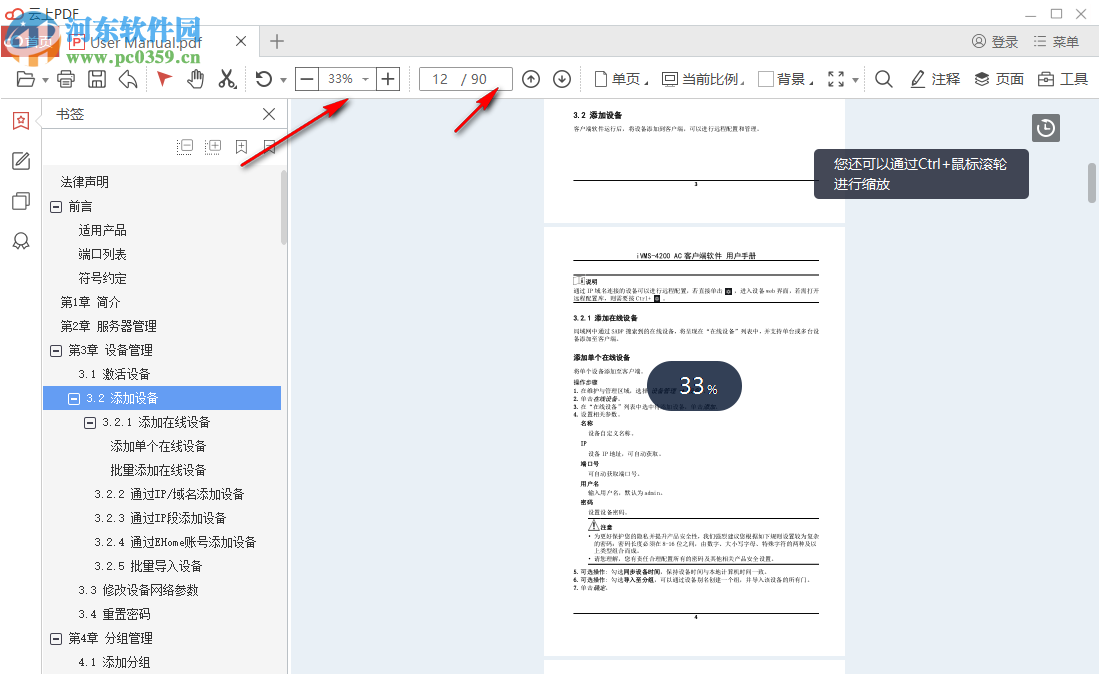Open the 工具 (tools) menu
This screenshot has width=1100, height=676.
[1062, 78]
